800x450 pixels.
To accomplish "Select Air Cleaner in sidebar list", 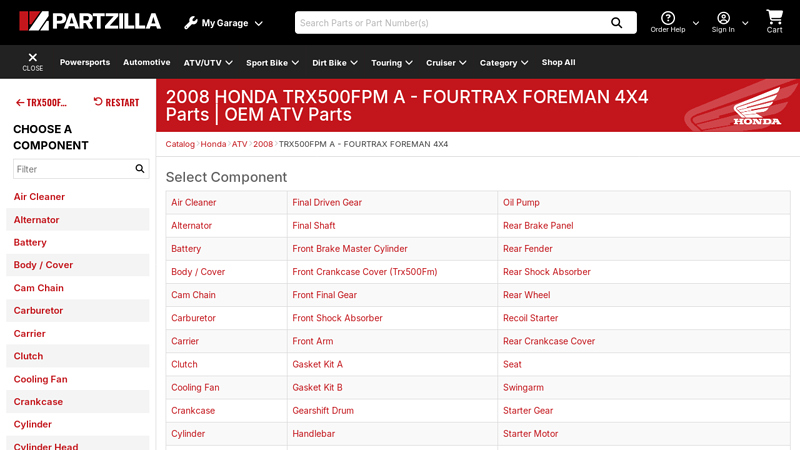I will click(39, 197).
